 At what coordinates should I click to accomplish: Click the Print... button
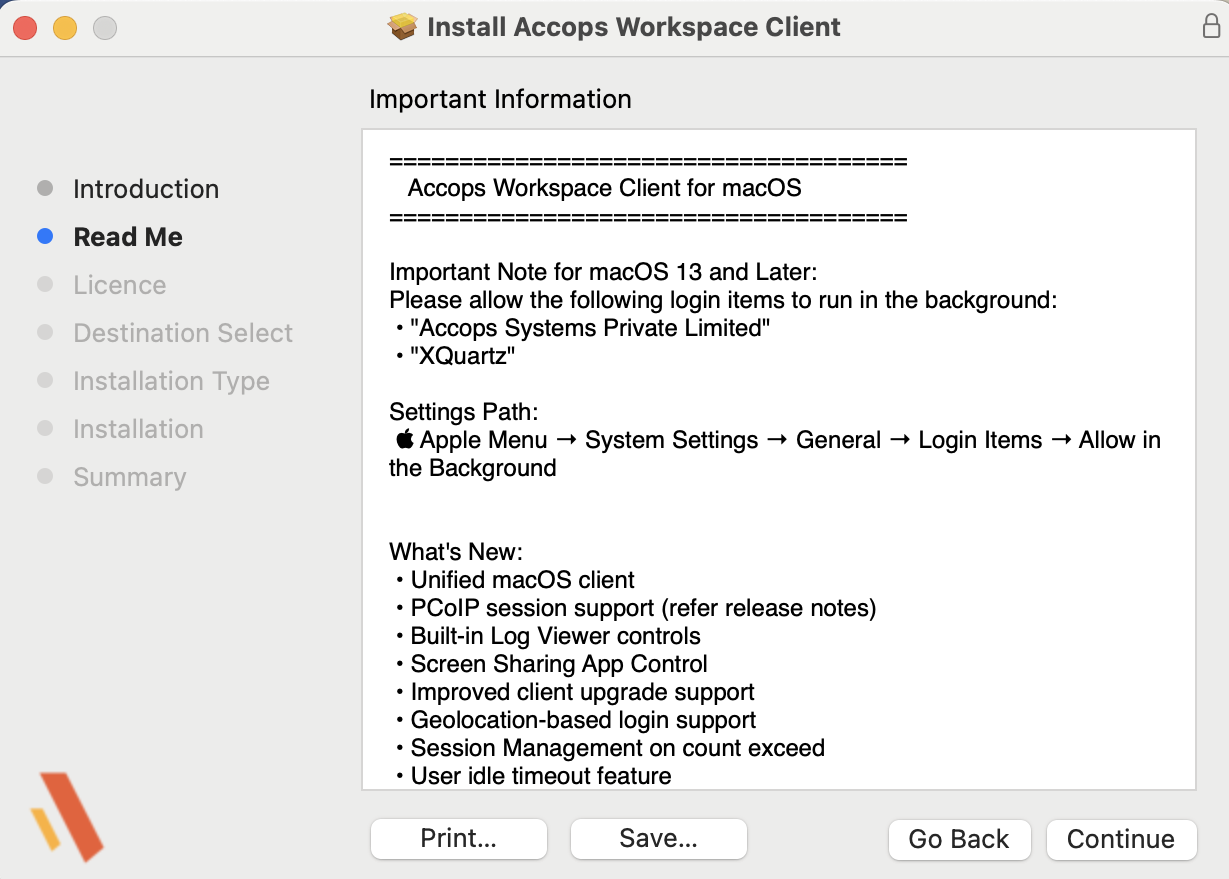(458, 839)
